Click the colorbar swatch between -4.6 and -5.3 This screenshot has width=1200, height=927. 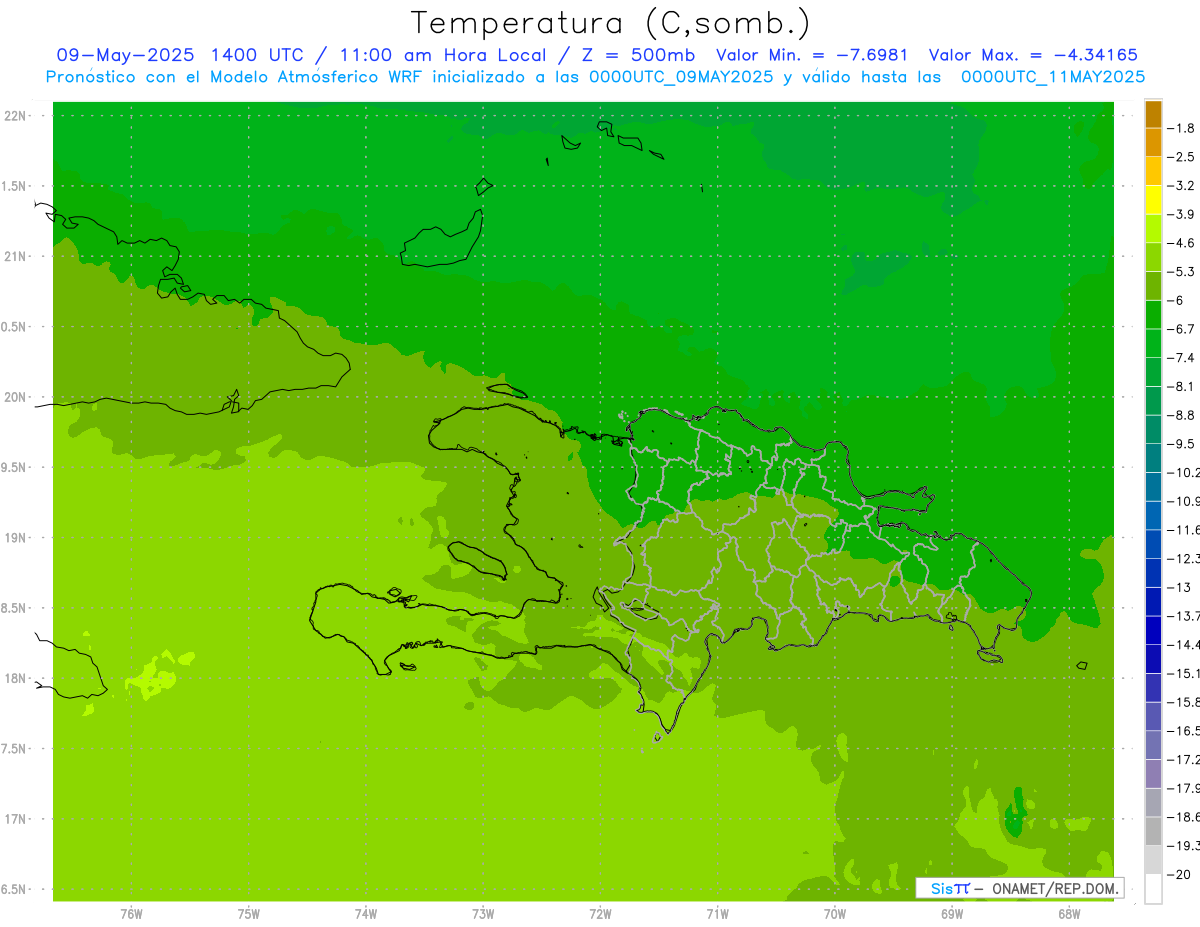point(1154,257)
